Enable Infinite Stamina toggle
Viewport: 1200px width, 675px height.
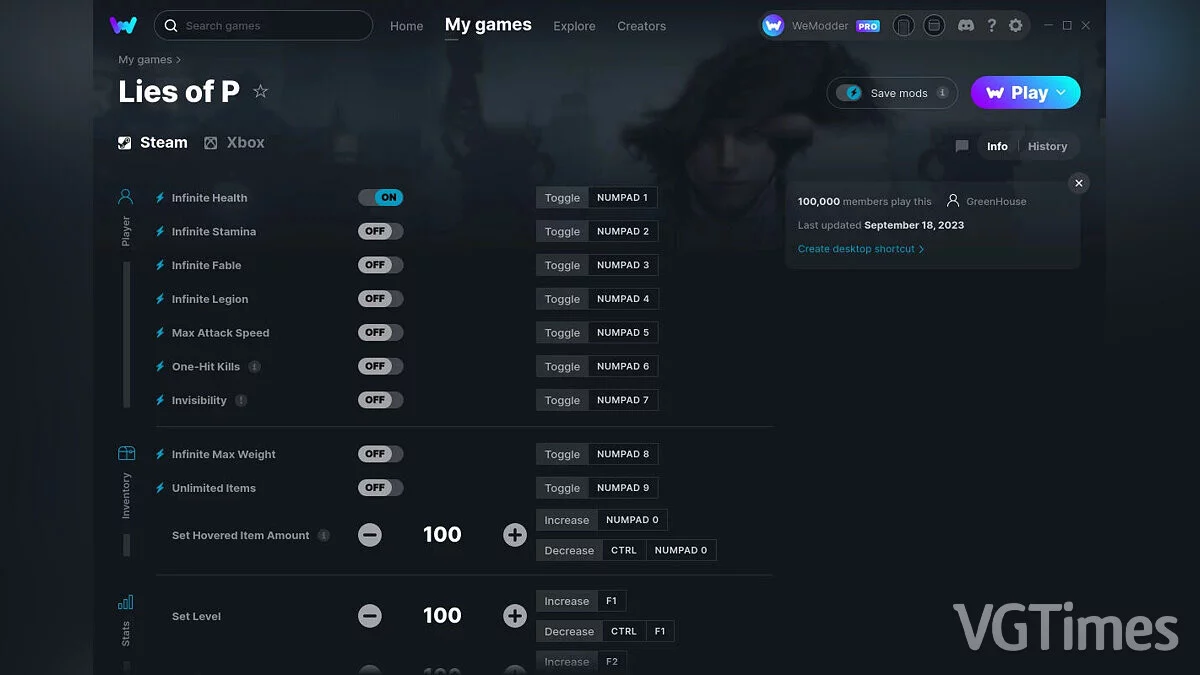tap(381, 231)
